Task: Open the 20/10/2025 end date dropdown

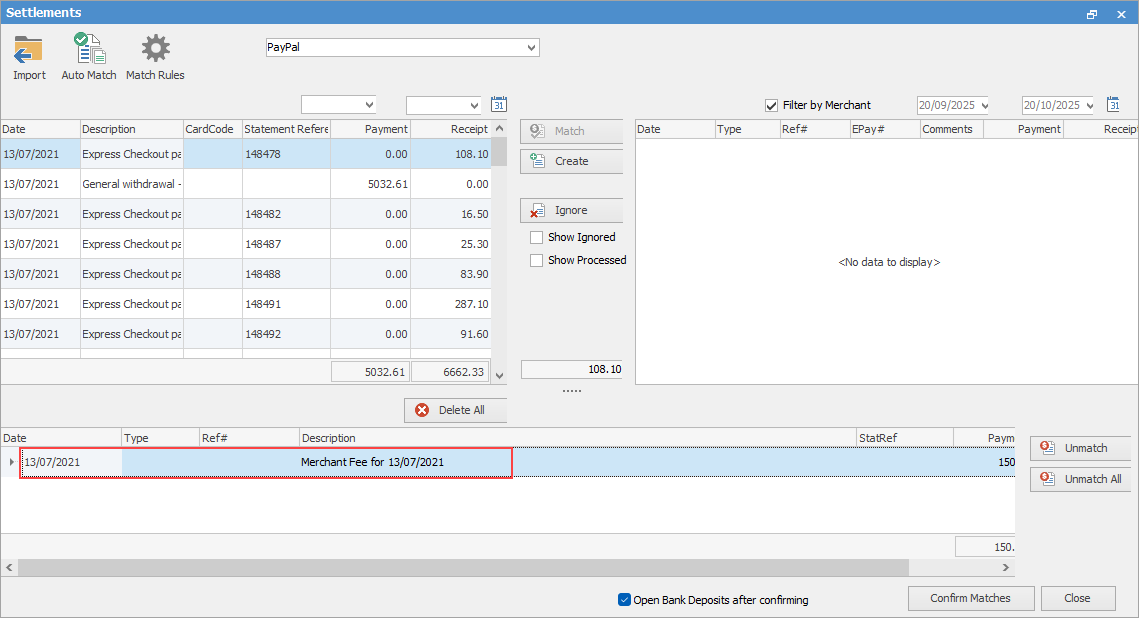Action: coord(1087,106)
